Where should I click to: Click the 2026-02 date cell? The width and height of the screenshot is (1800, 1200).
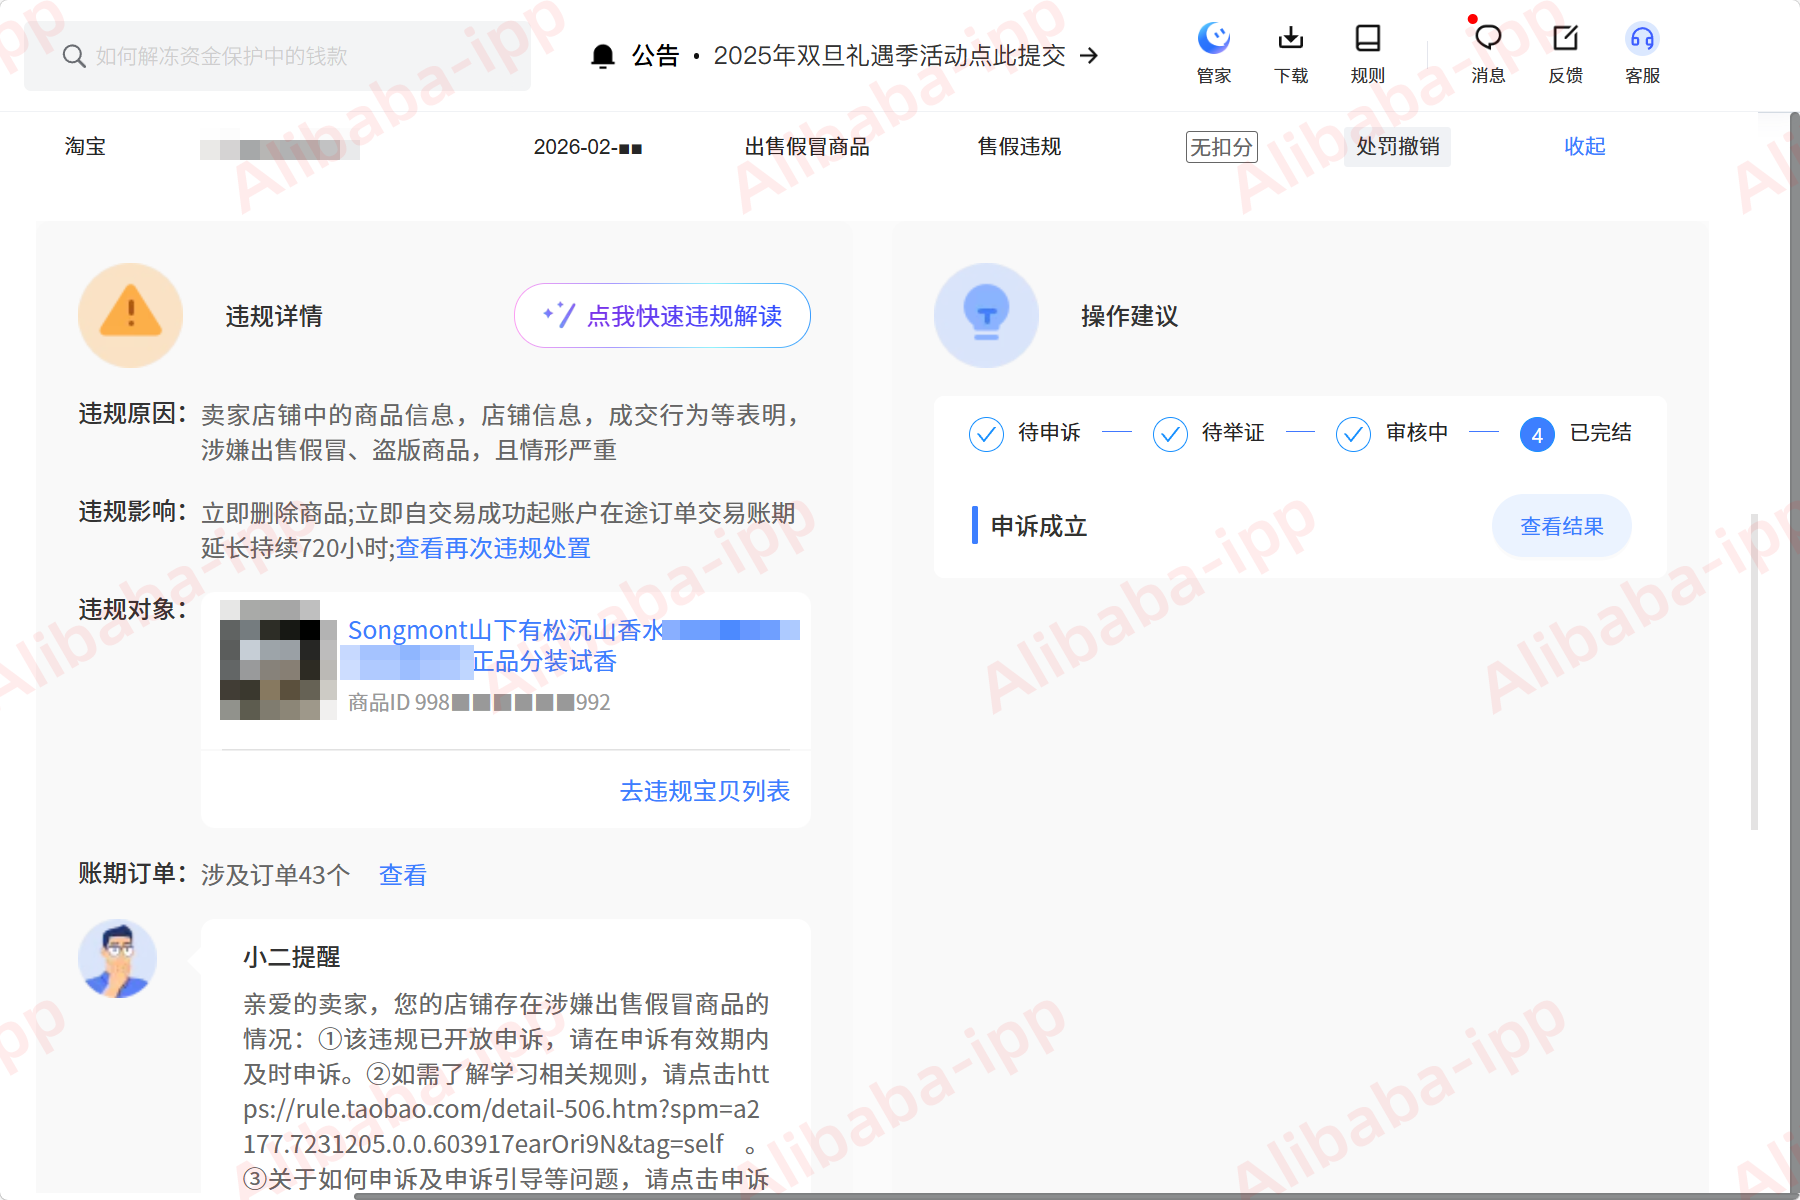click(x=588, y=147)
